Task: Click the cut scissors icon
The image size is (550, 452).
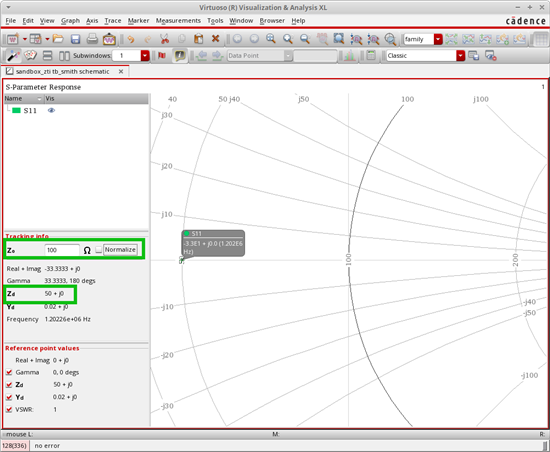Action: 164,39
